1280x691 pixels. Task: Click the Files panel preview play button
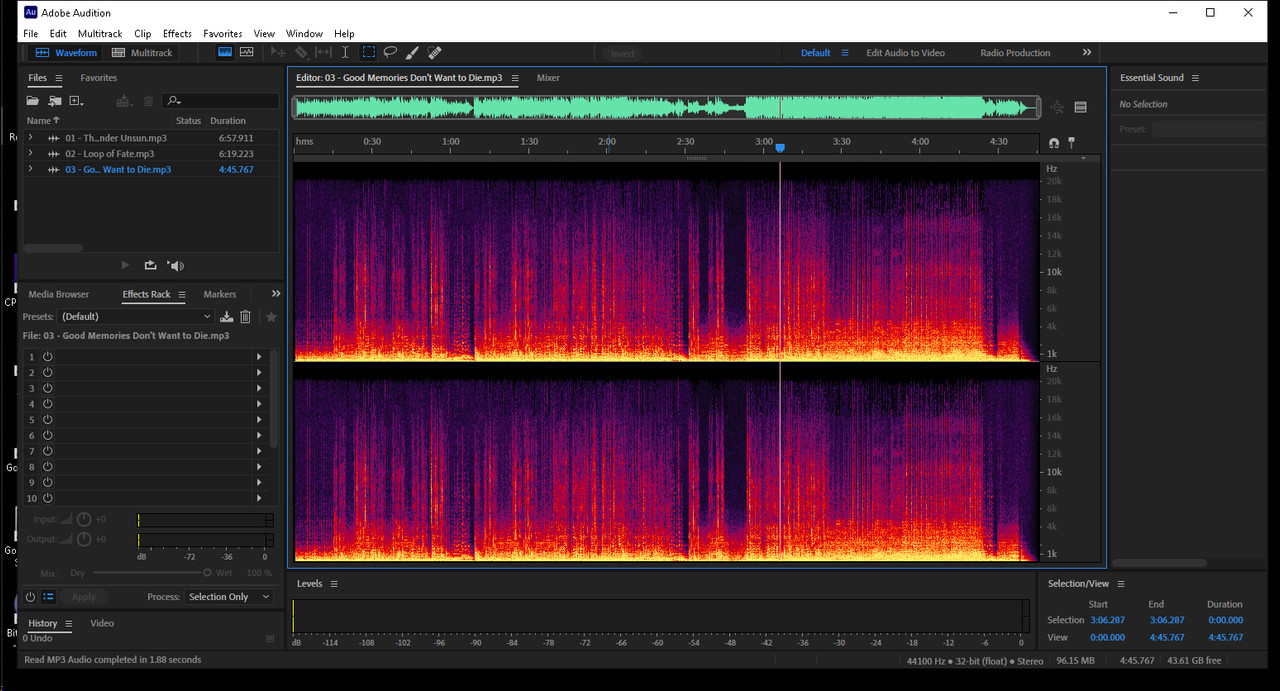pyautogui.click(x=125, y=265)
